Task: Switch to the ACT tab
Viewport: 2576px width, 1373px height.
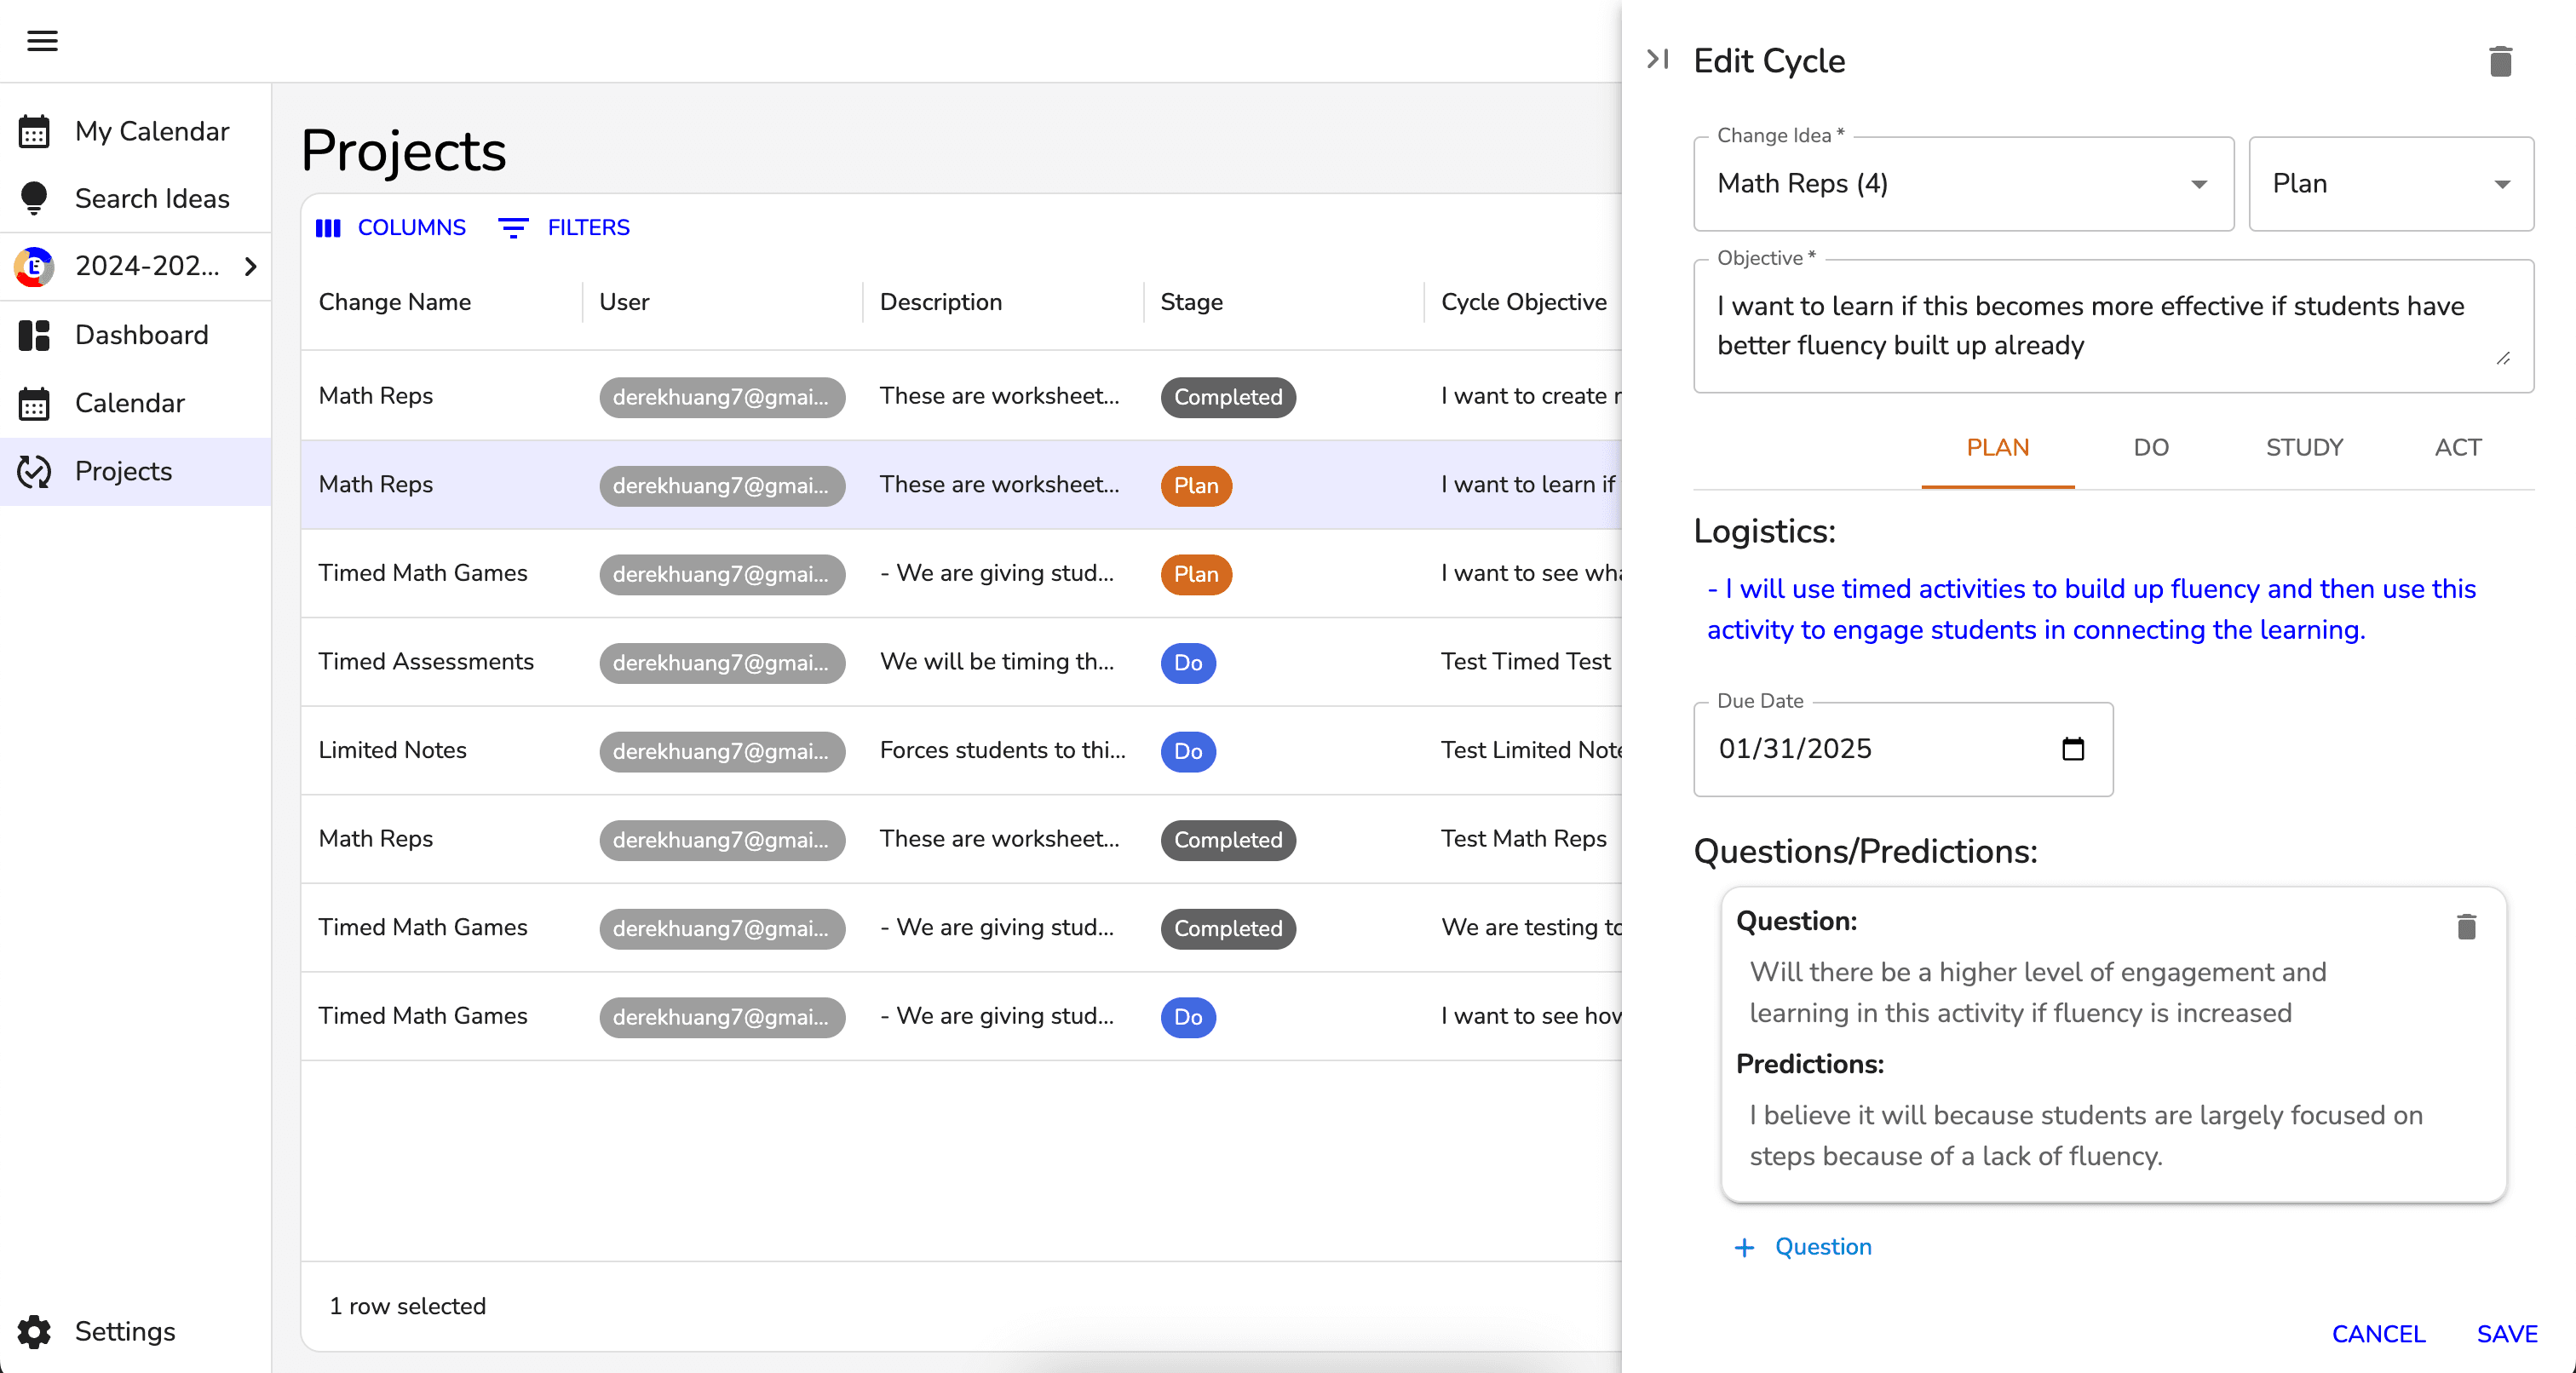Action: click(x=2457, y=448)
